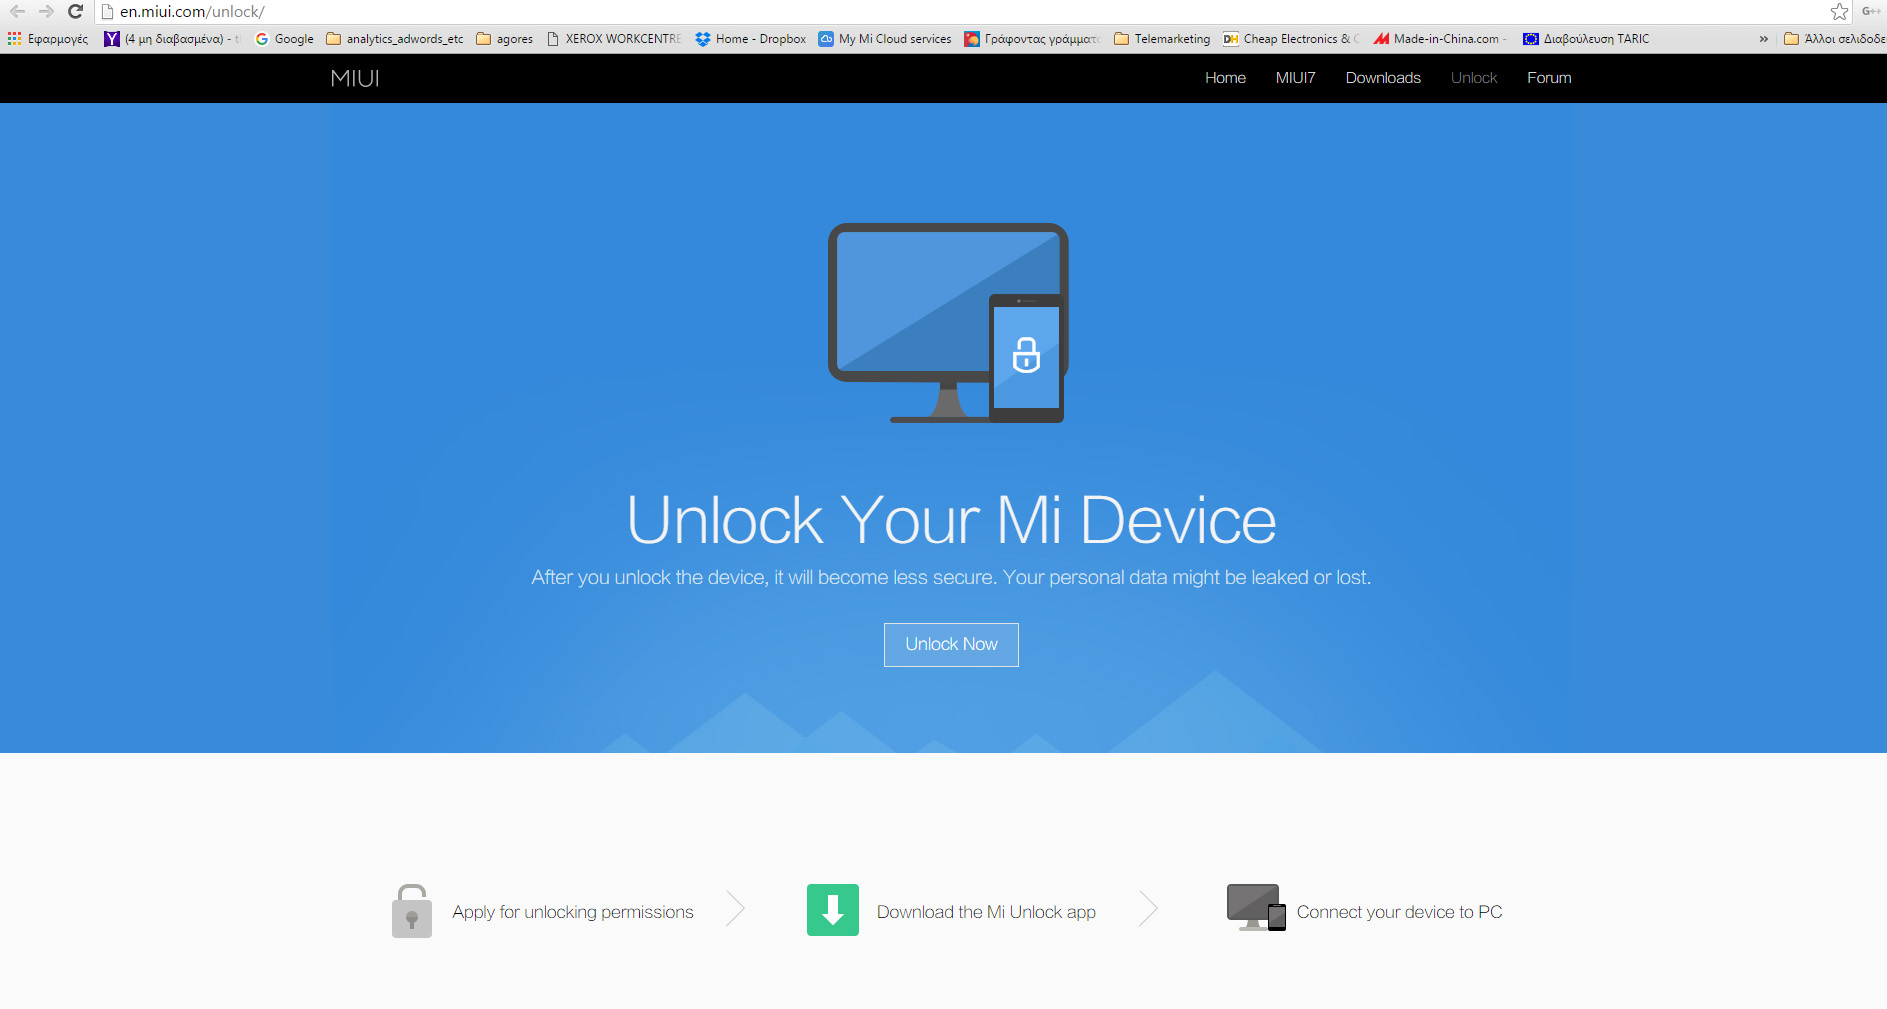
Task: Click the green download arrow icon
Action: (x=833, y=910)
